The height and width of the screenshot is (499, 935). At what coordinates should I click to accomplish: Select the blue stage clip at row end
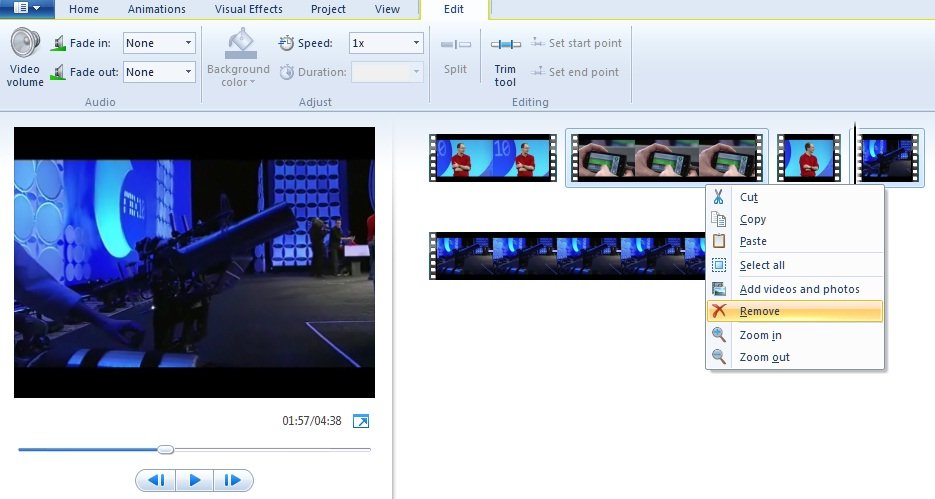(x=888, y=158)
